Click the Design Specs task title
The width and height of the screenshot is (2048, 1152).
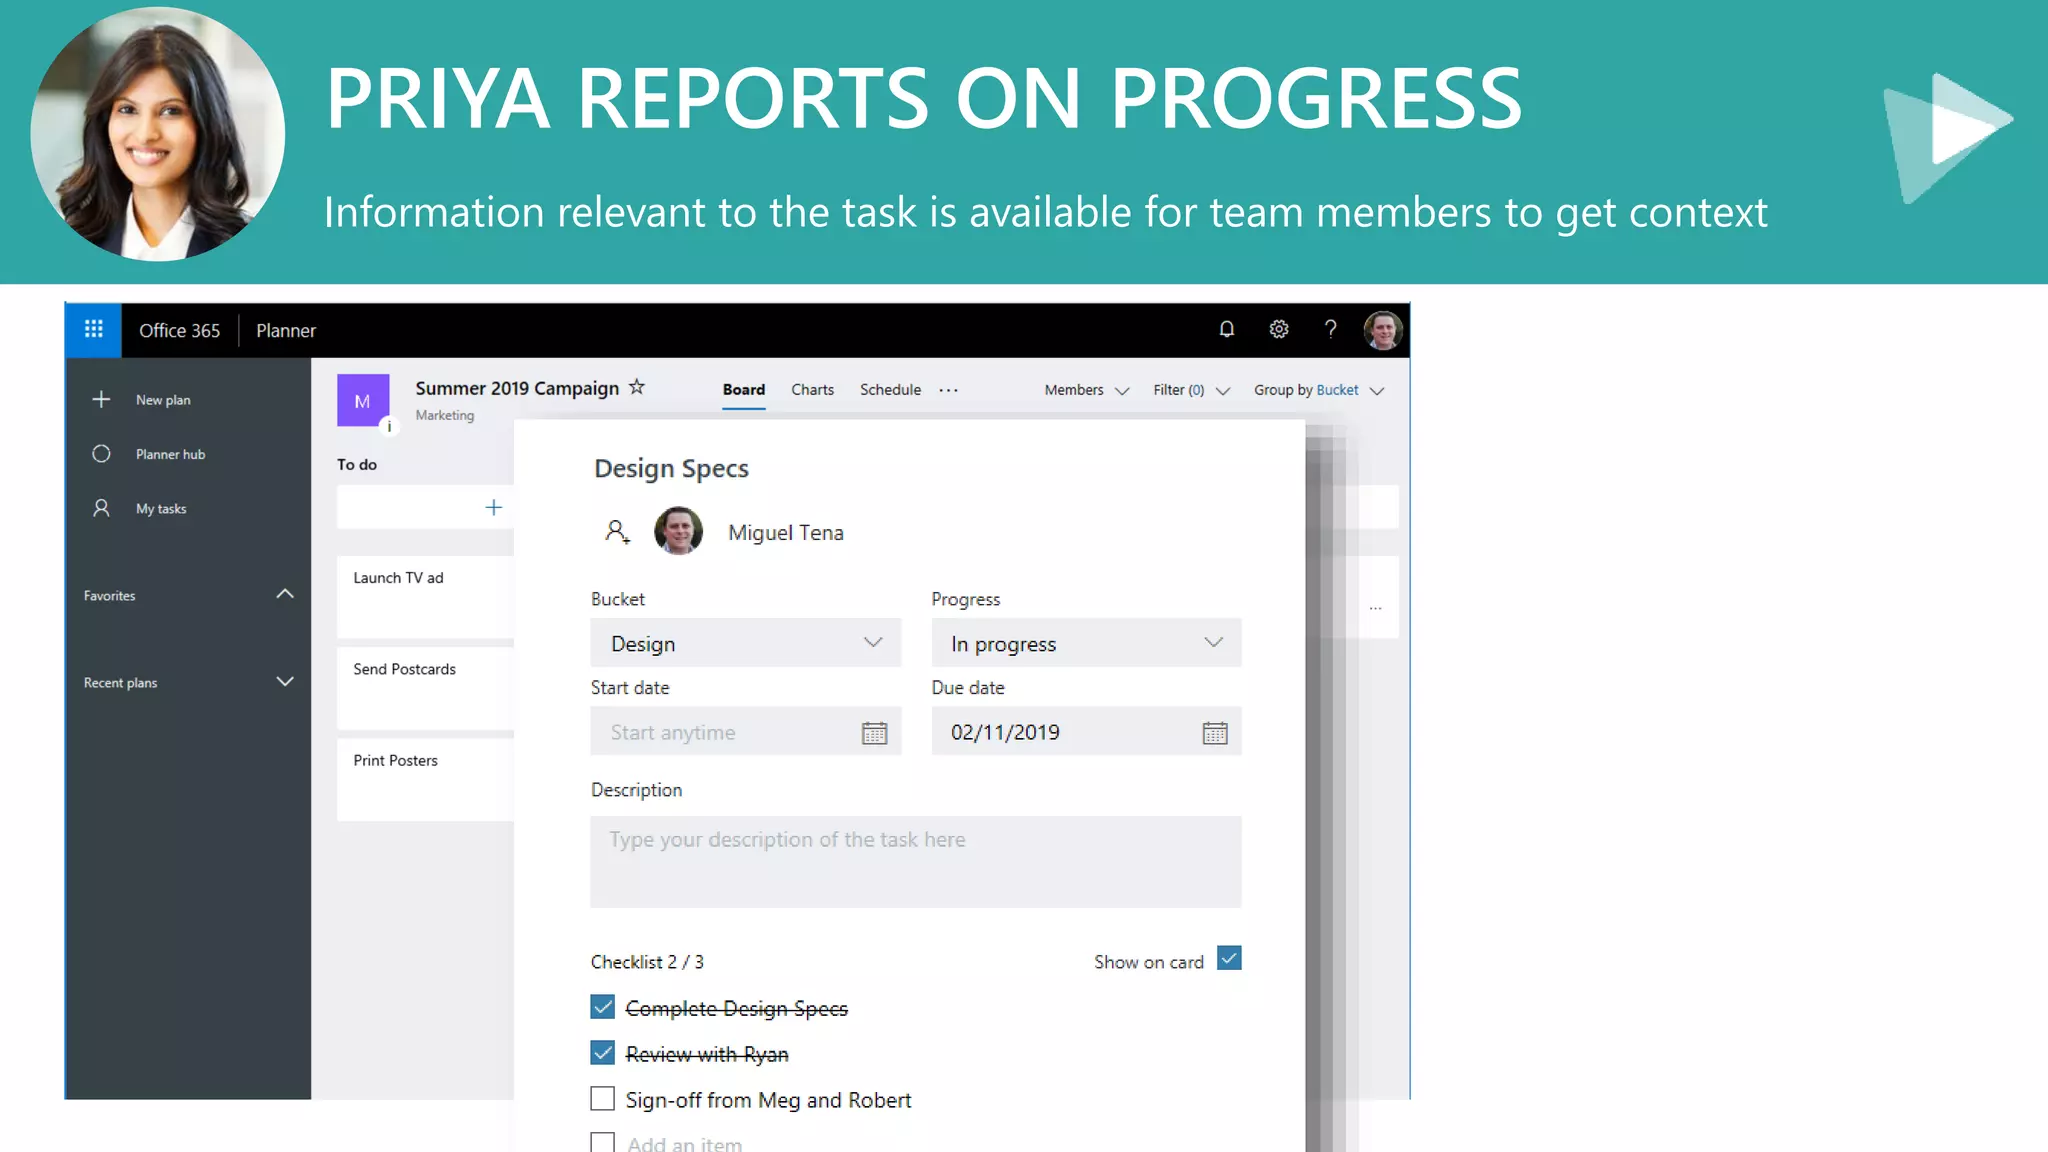point(671,468)
